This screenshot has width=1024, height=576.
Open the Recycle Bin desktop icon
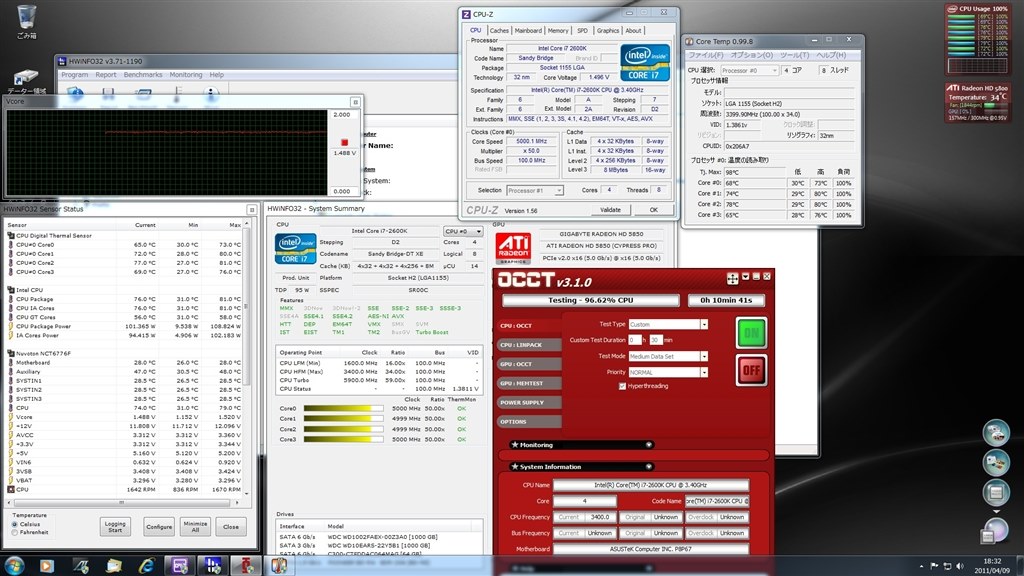[x=26, y=21]
